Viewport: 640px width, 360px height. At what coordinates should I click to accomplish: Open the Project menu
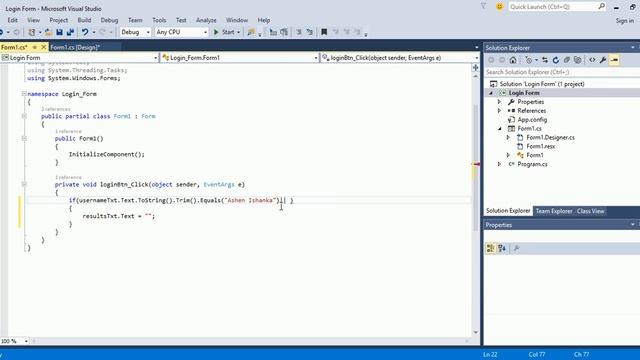58,20
